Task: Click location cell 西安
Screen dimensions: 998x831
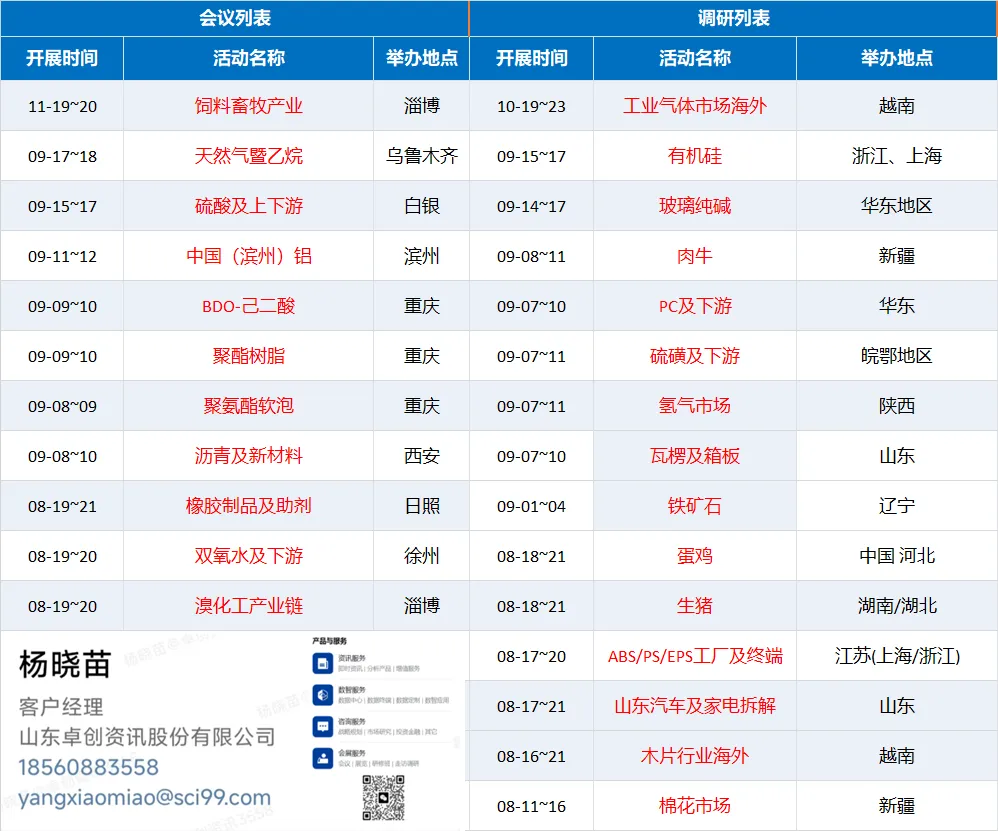Action: pyautogui.click(x=421, y=456)
